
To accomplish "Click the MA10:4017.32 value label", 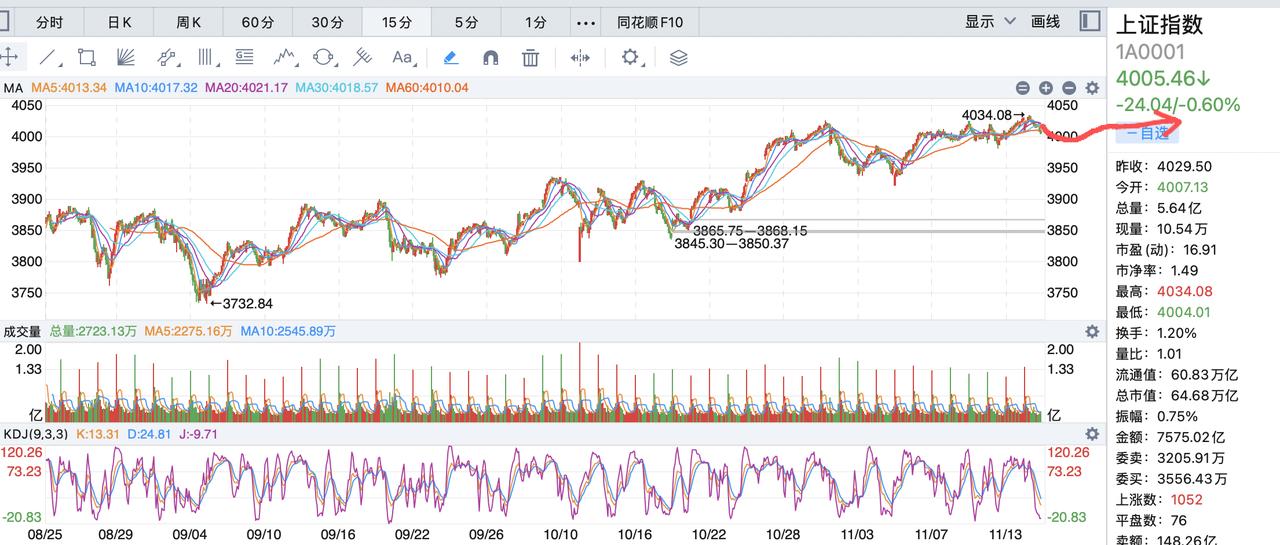I will 156,88.
